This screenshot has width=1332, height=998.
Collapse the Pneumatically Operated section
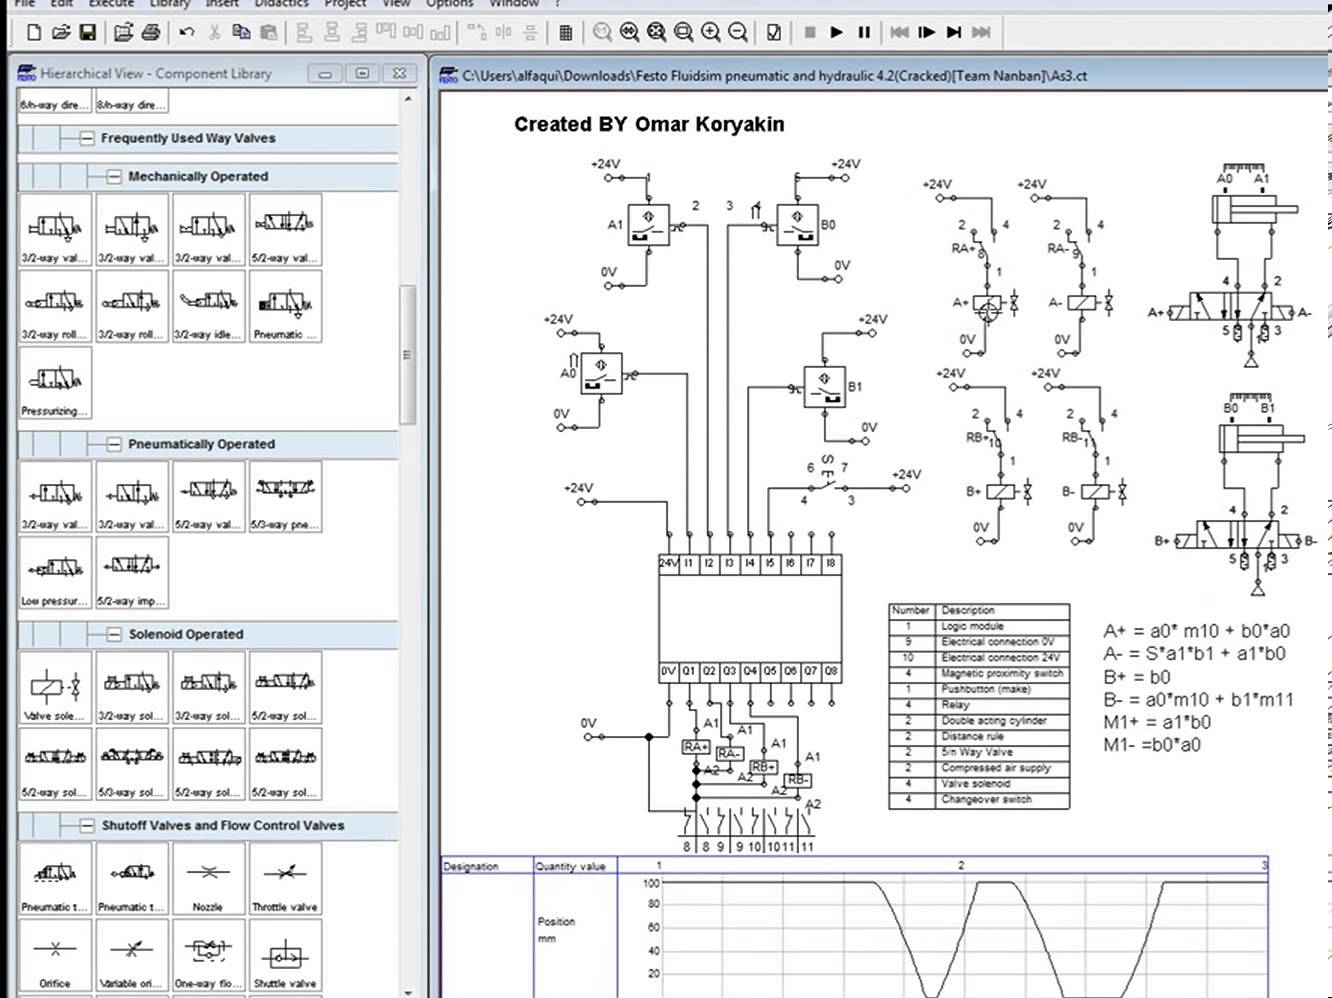(112, 444)
